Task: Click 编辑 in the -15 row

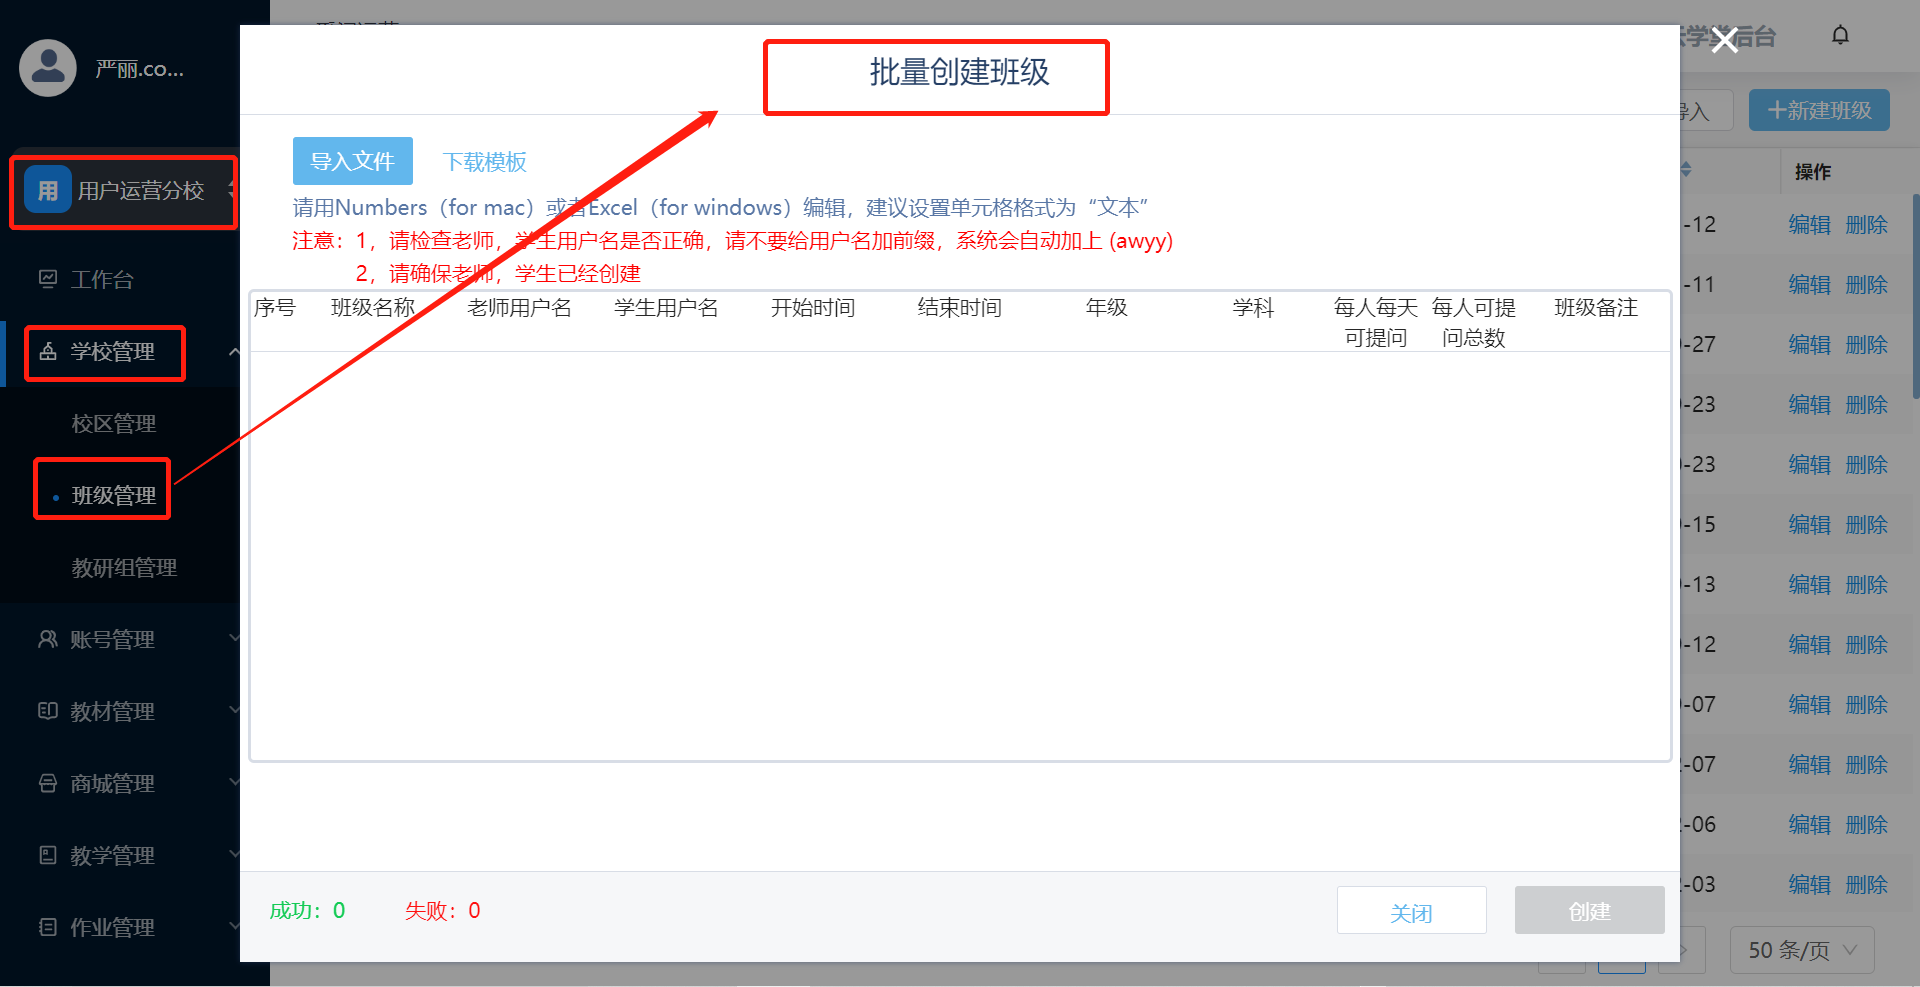Action: [x=1810, y=525]
